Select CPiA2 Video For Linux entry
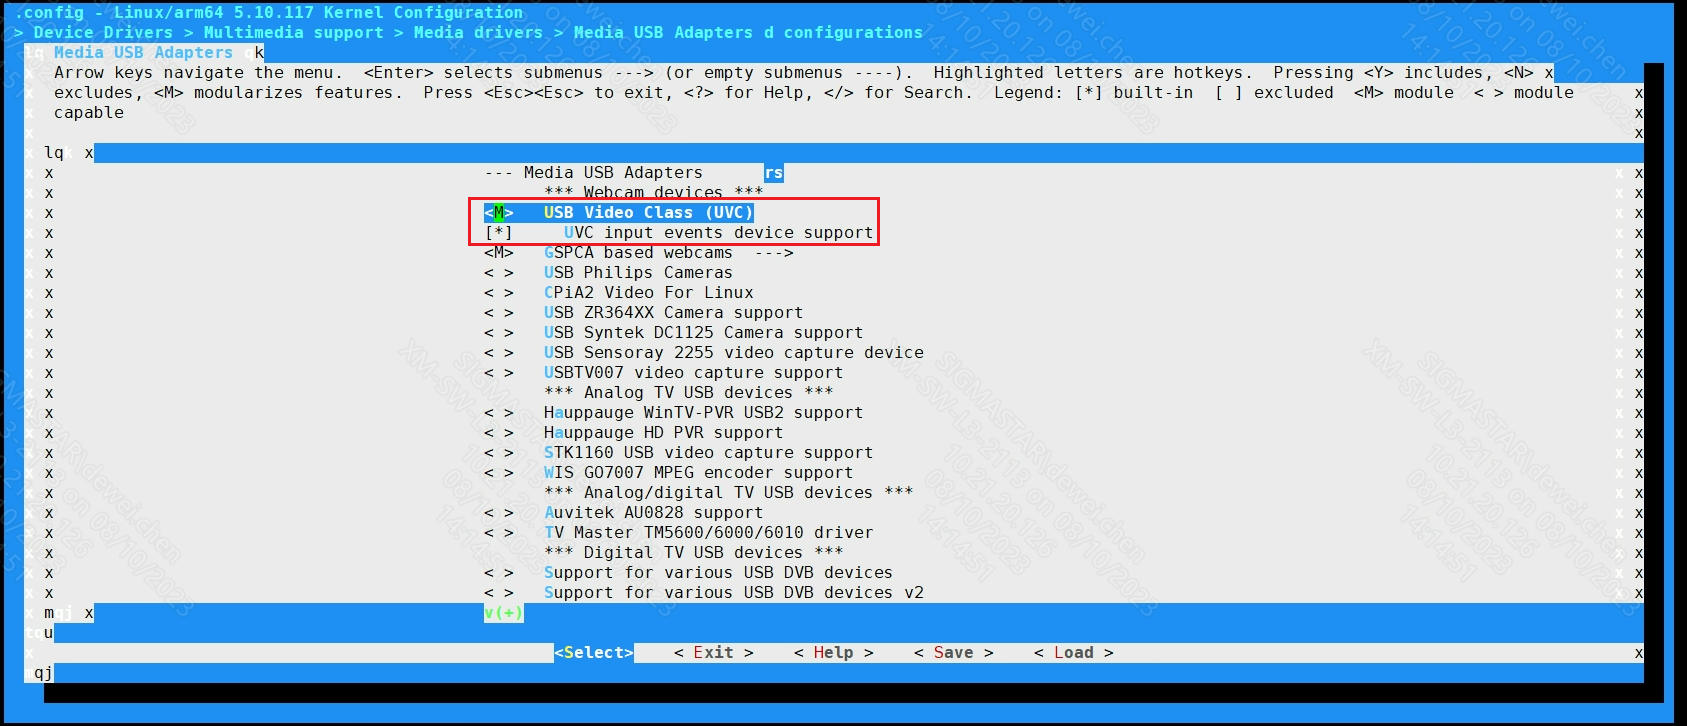The image size is (1687, 726). point(648,293)
